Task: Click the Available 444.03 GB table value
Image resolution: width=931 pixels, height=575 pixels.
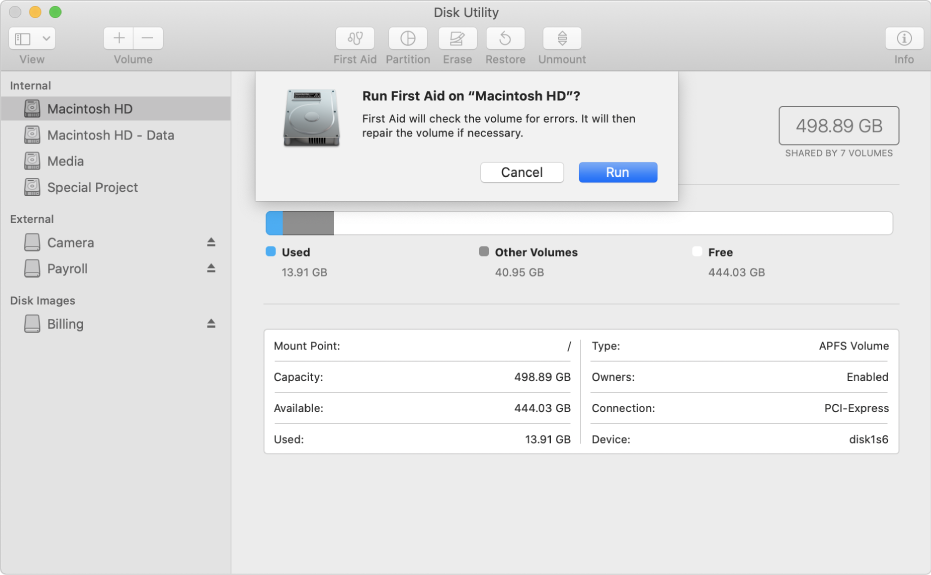Action: click(542, 408)
